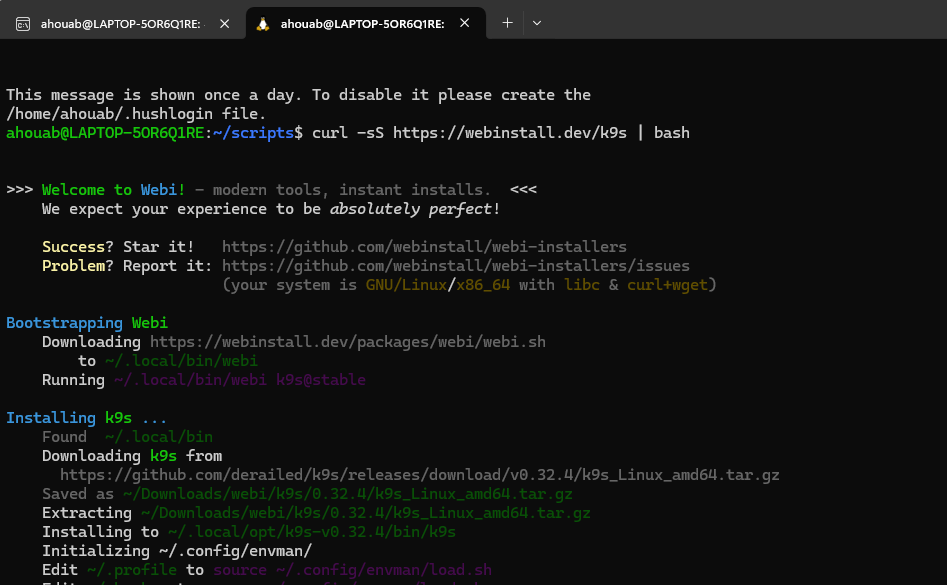
Task: Select the active Linux penguin terminal tab
Action: coord(366,24)
